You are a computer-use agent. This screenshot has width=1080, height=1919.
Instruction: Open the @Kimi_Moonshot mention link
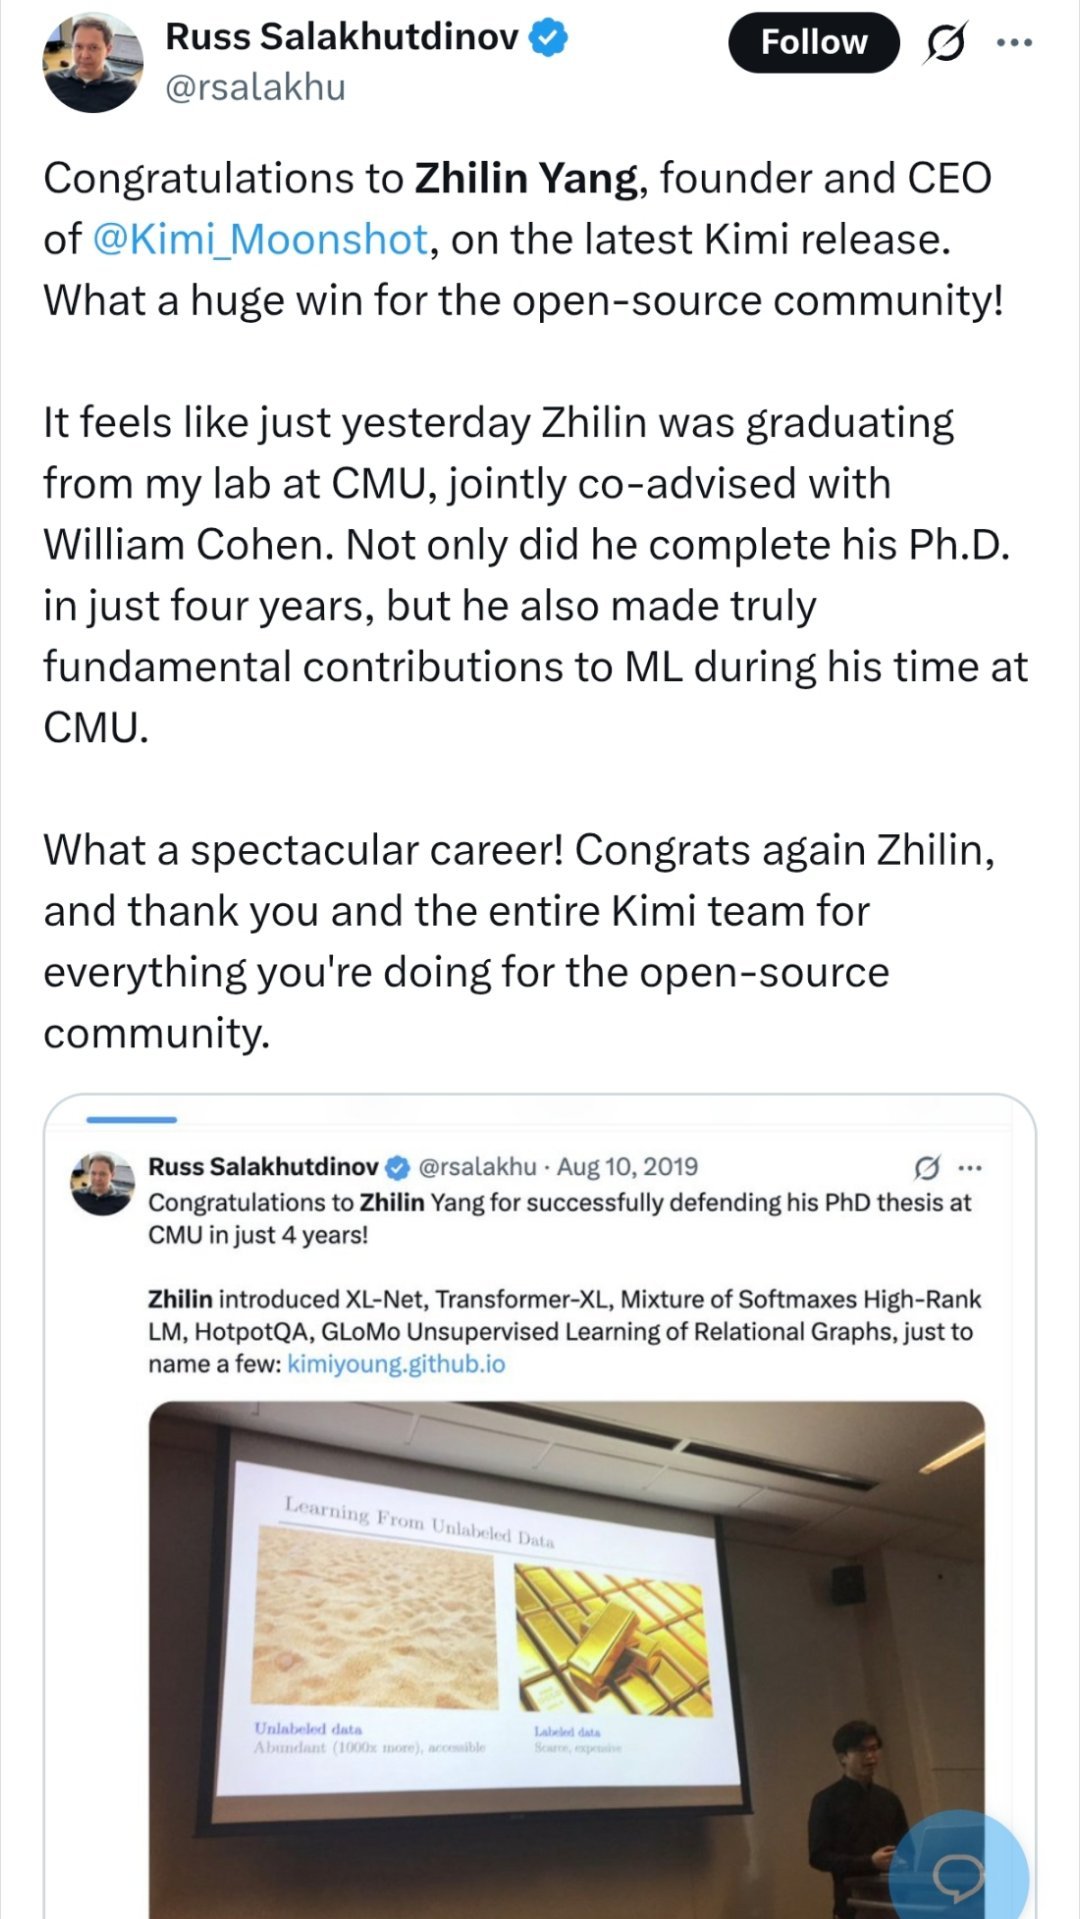pos(260,240)
